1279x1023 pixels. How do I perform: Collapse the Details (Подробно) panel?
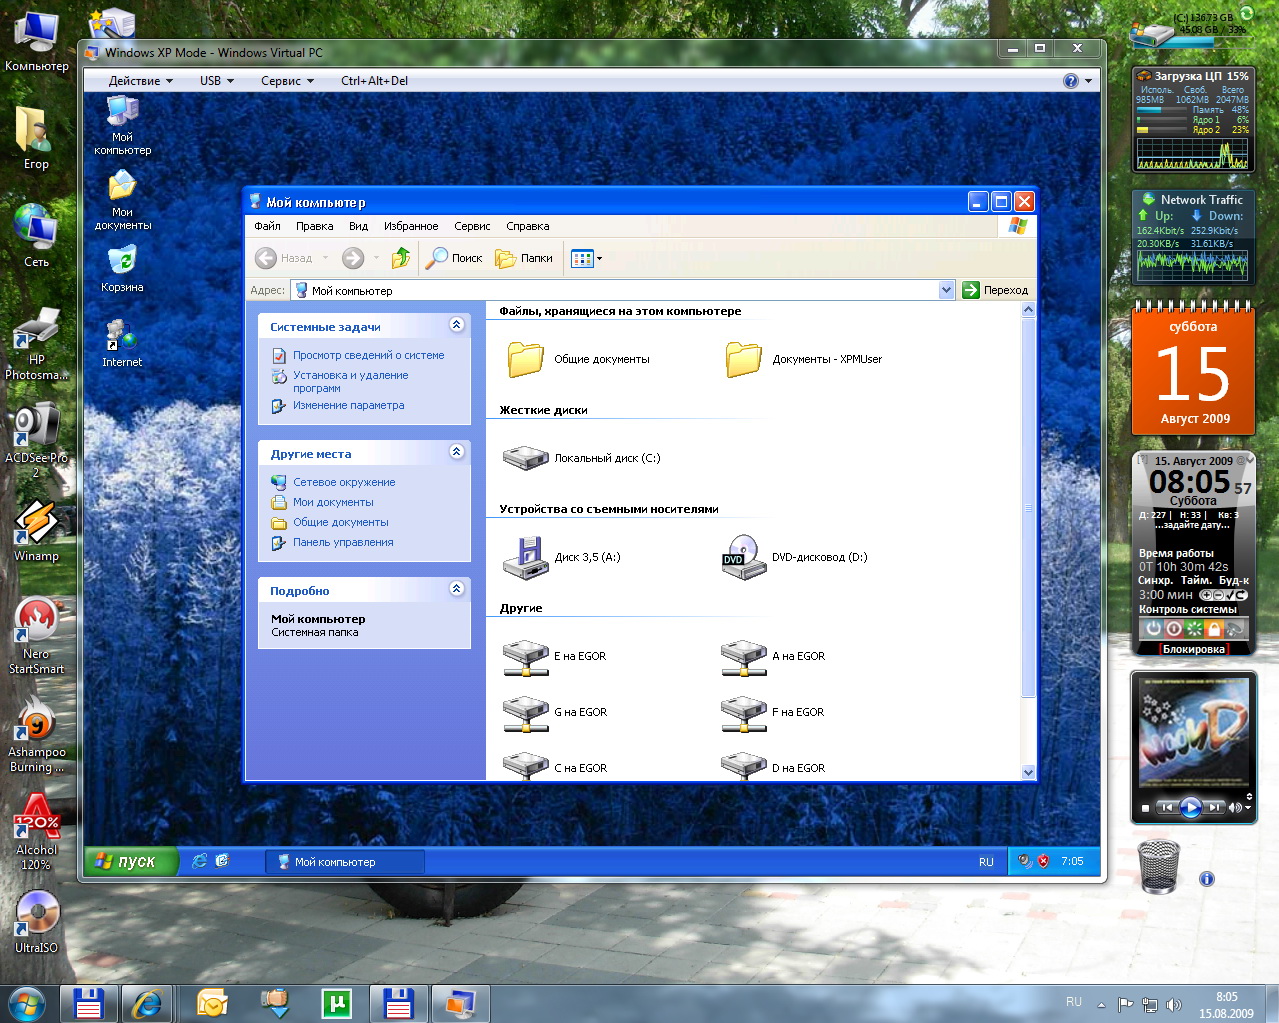[456, 589]
